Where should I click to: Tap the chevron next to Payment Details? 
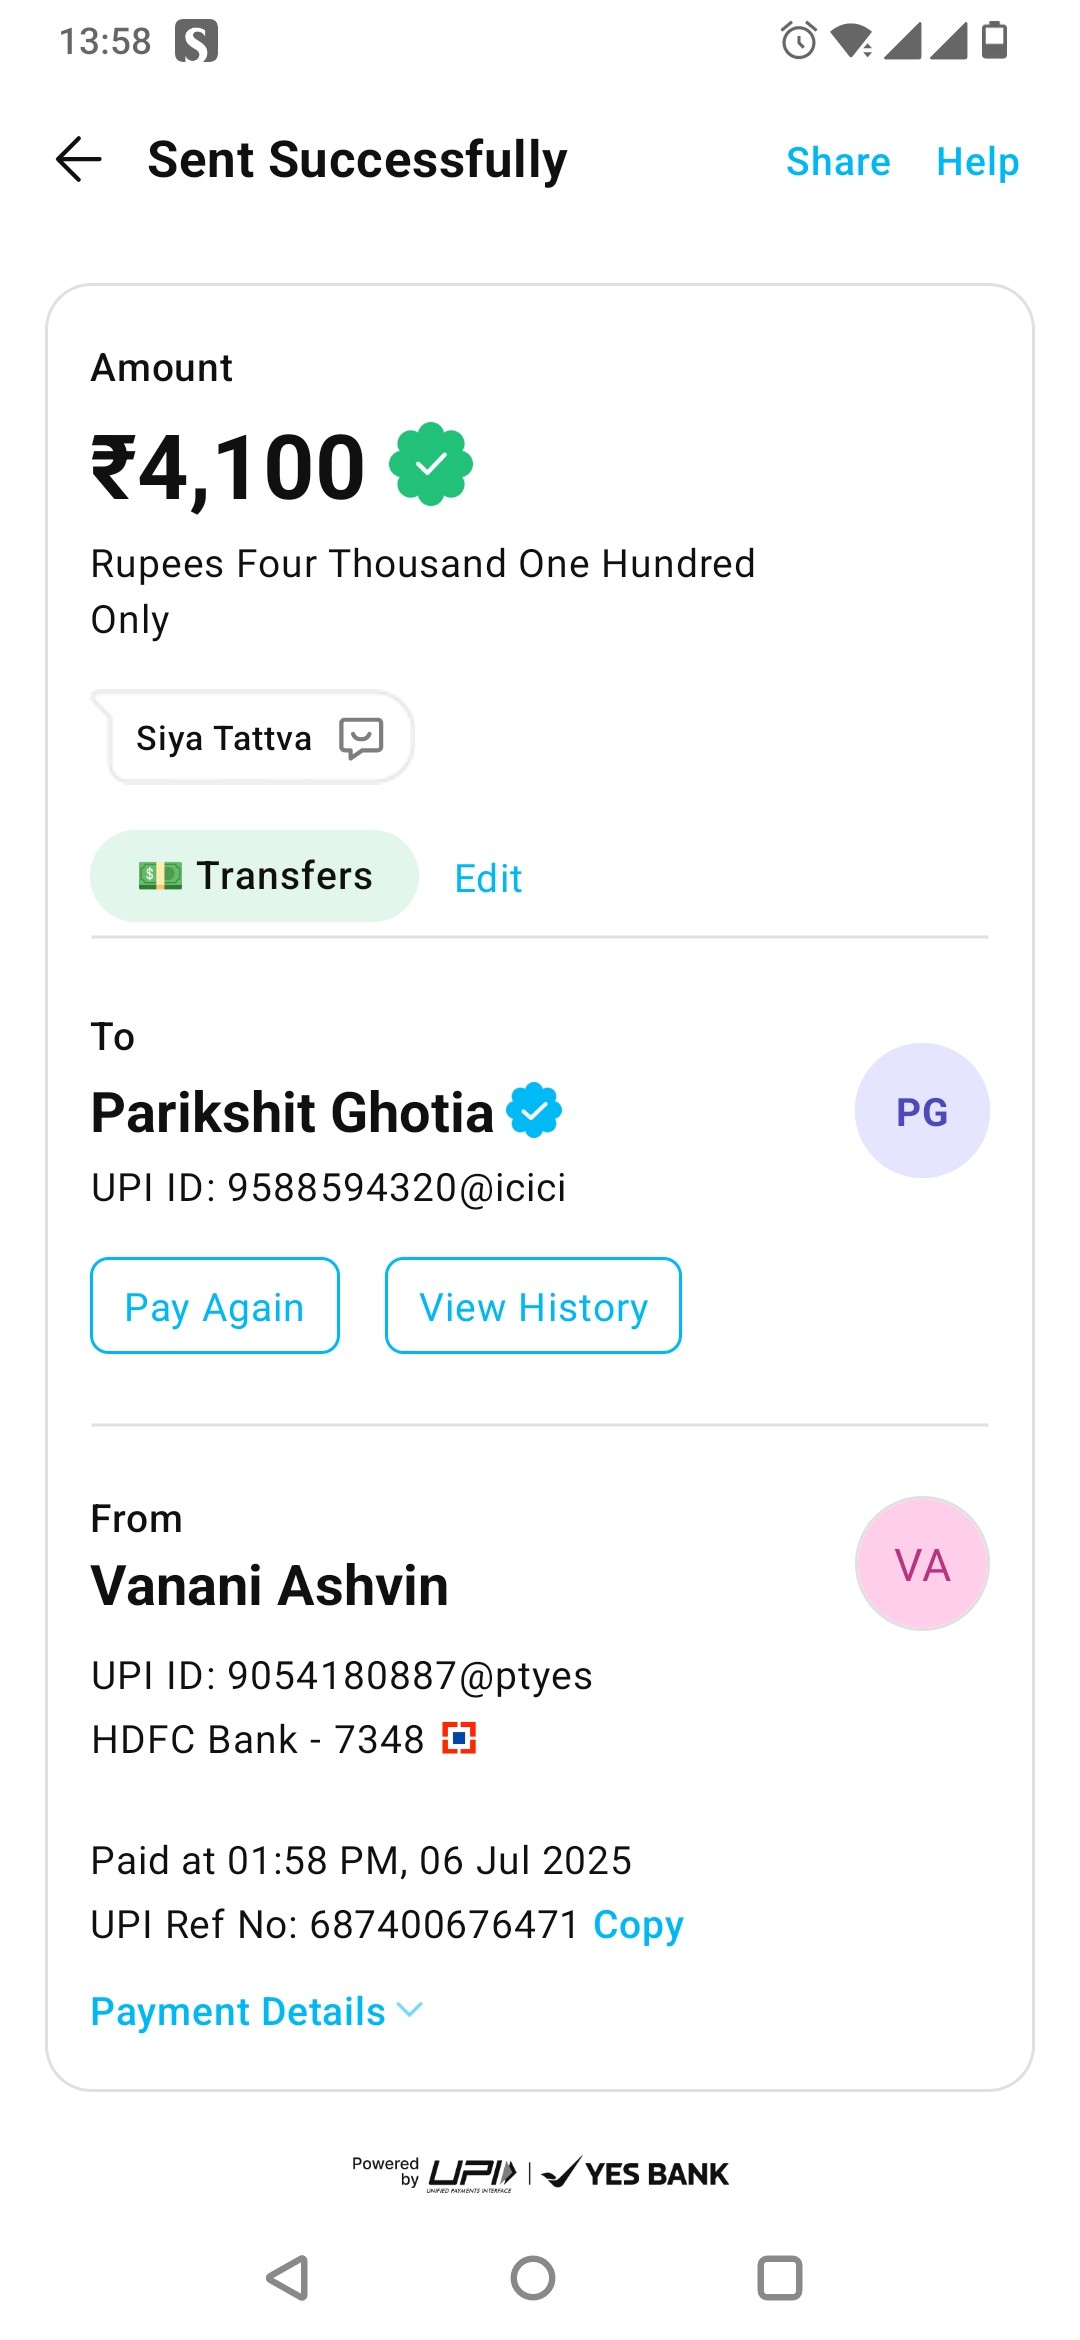click(x=410, y=2010)
